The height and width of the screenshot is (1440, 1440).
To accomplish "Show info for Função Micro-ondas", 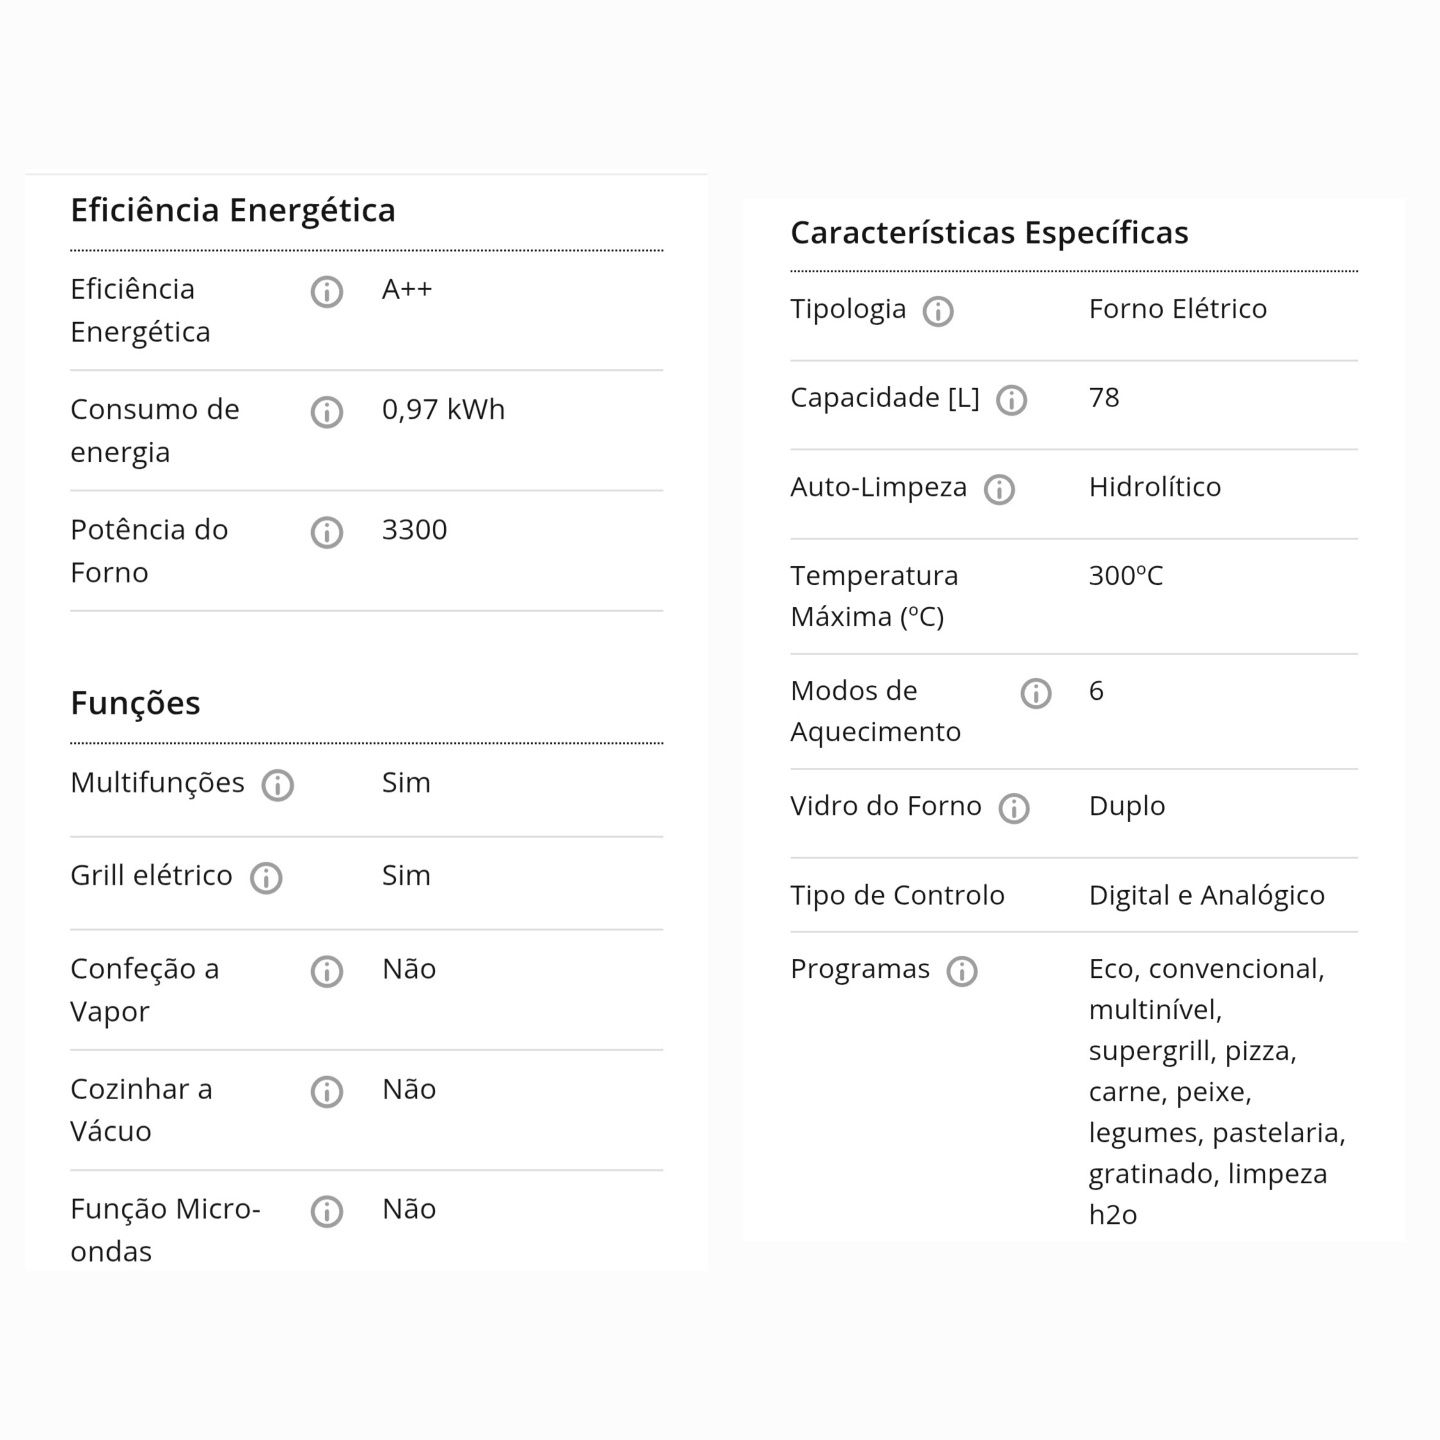I will pos(327,1211).
